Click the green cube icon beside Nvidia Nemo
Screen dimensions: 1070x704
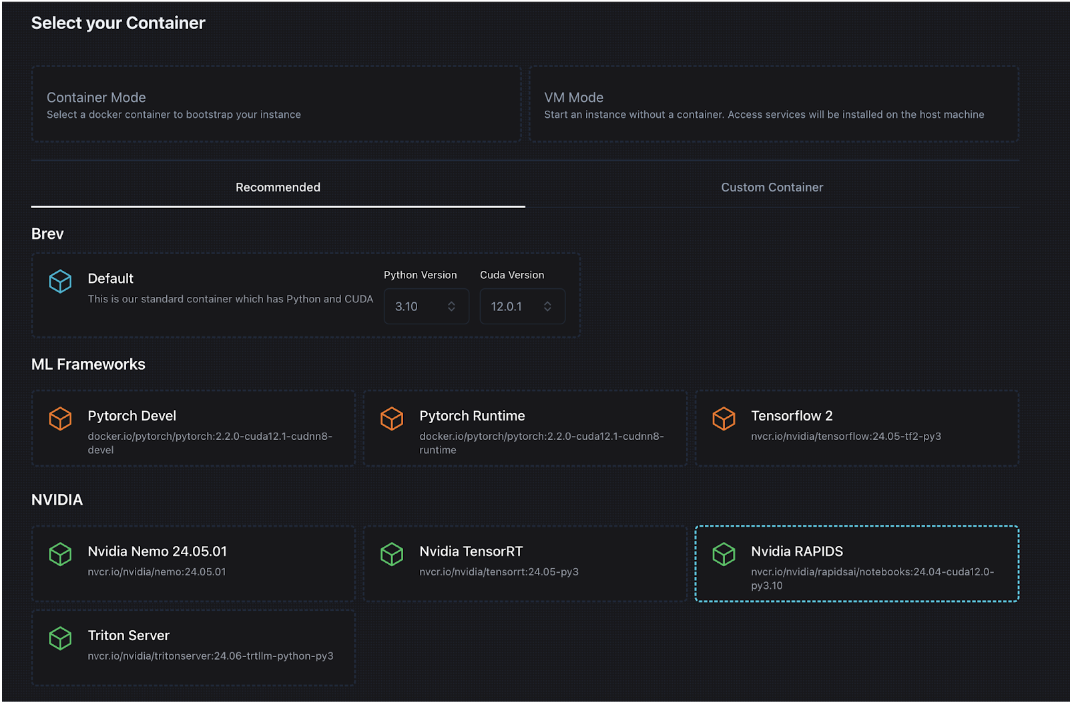(x=60, y=554)
